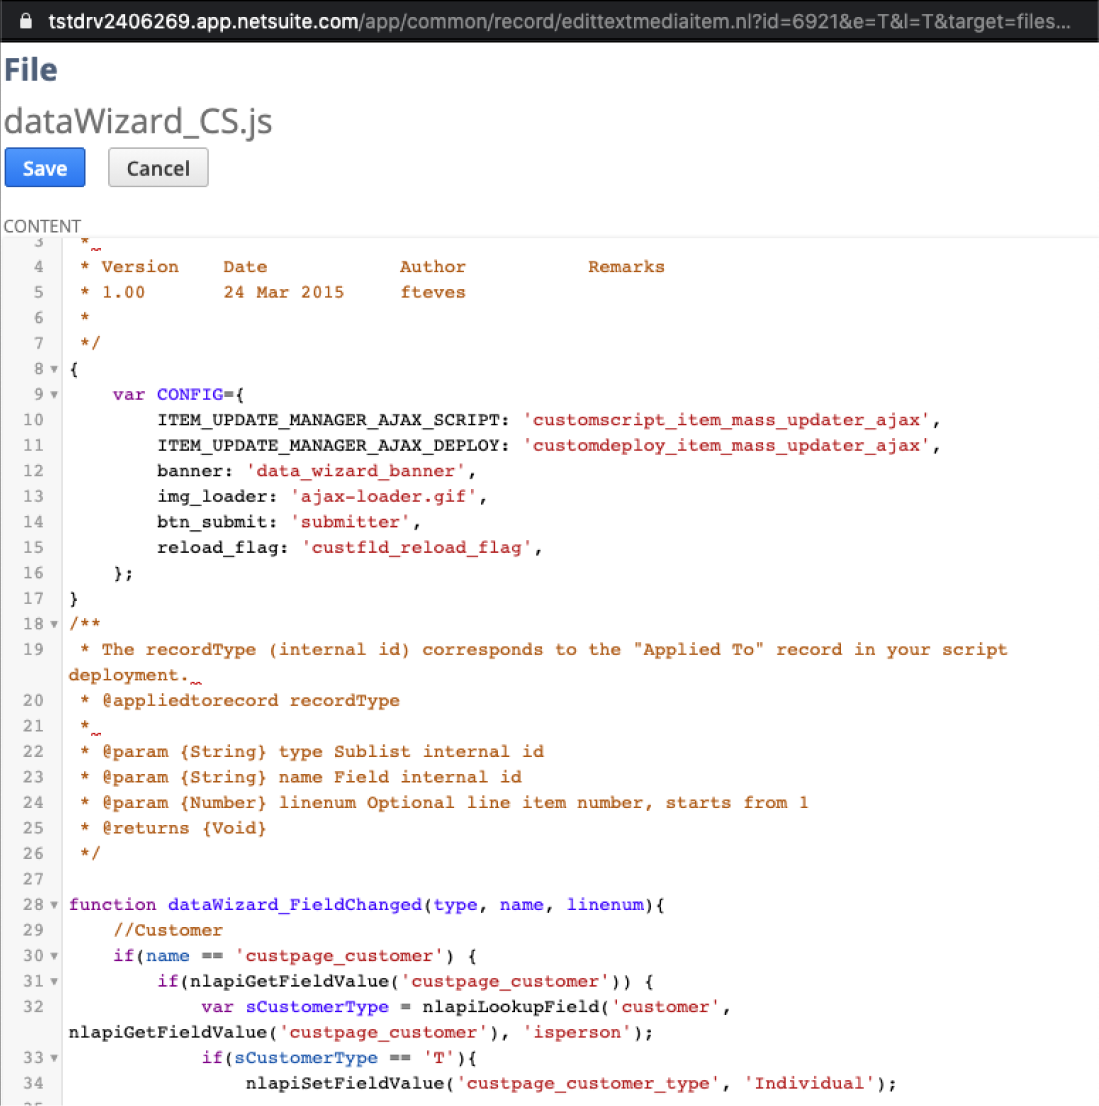Screen dimensions: 1099x1106
Task: Fold the nlapiGetFieldValue if block at line 31
Action: point(54,982)
